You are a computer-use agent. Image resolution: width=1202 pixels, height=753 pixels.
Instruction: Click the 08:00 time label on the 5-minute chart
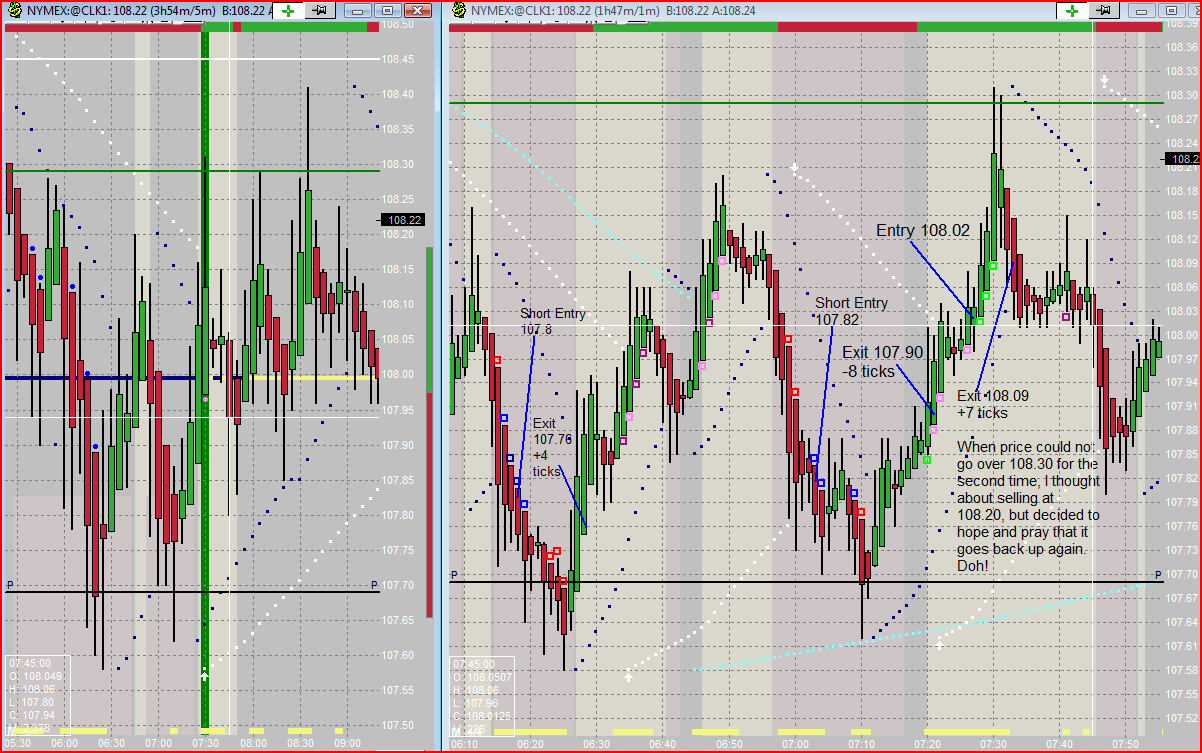(x=253, y=743)
